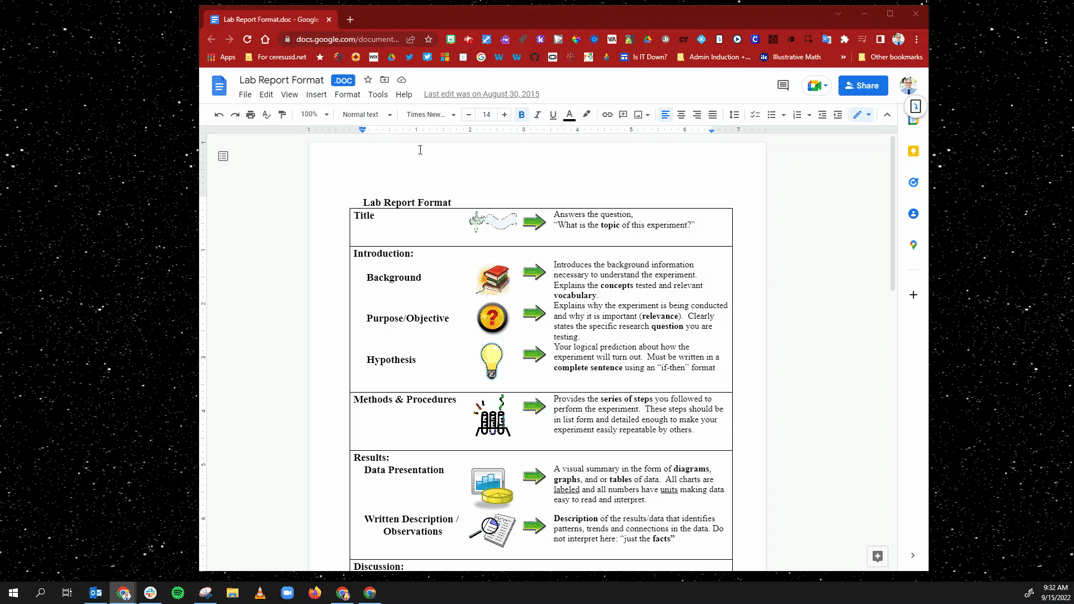The height and width of the screenshot is (604, 1074).
Task: Go to the Google Docs home
Action: [218, 86]
